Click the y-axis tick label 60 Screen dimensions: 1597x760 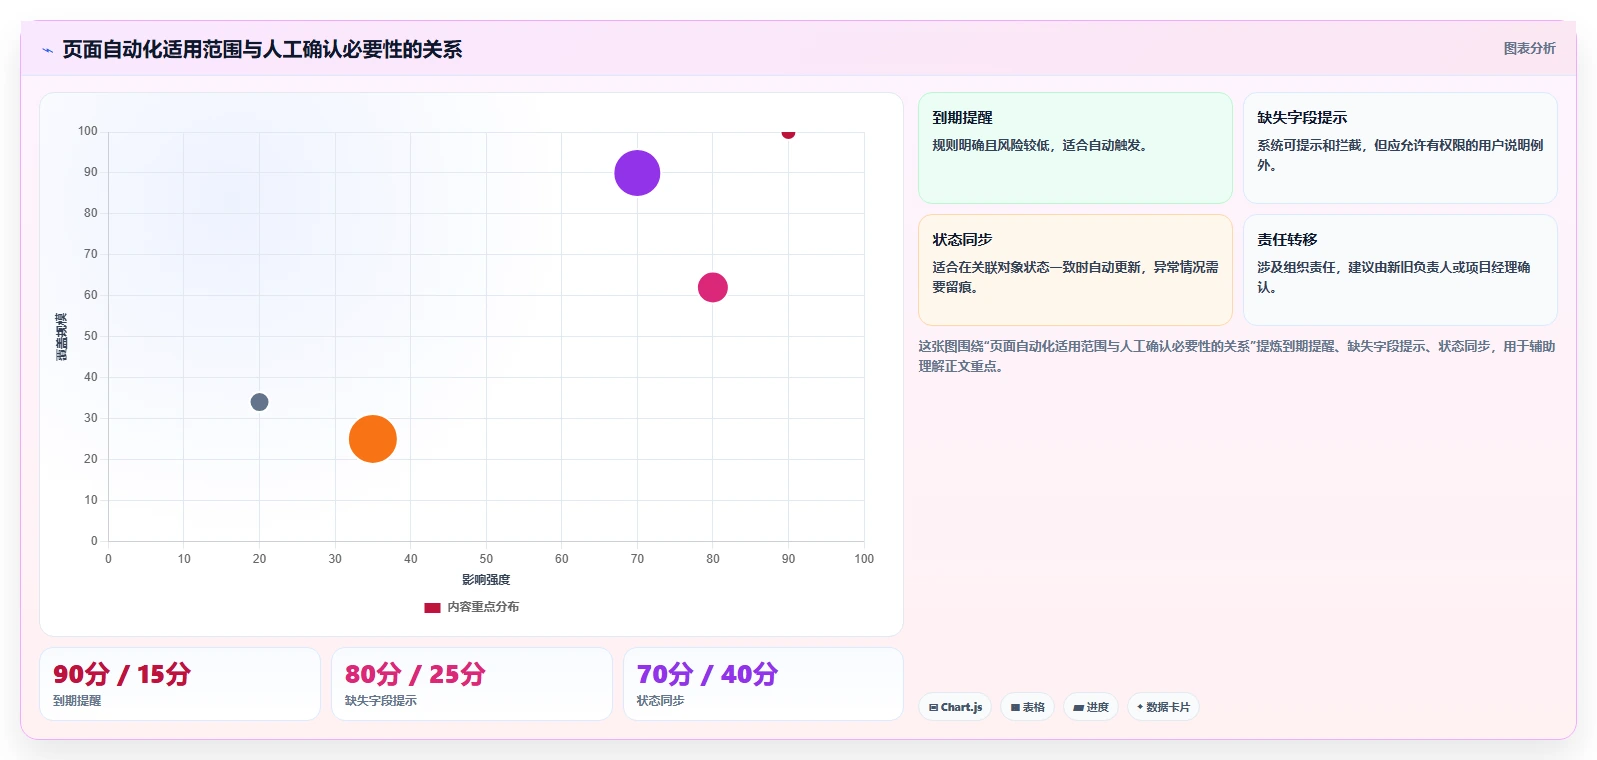point(91,295)
